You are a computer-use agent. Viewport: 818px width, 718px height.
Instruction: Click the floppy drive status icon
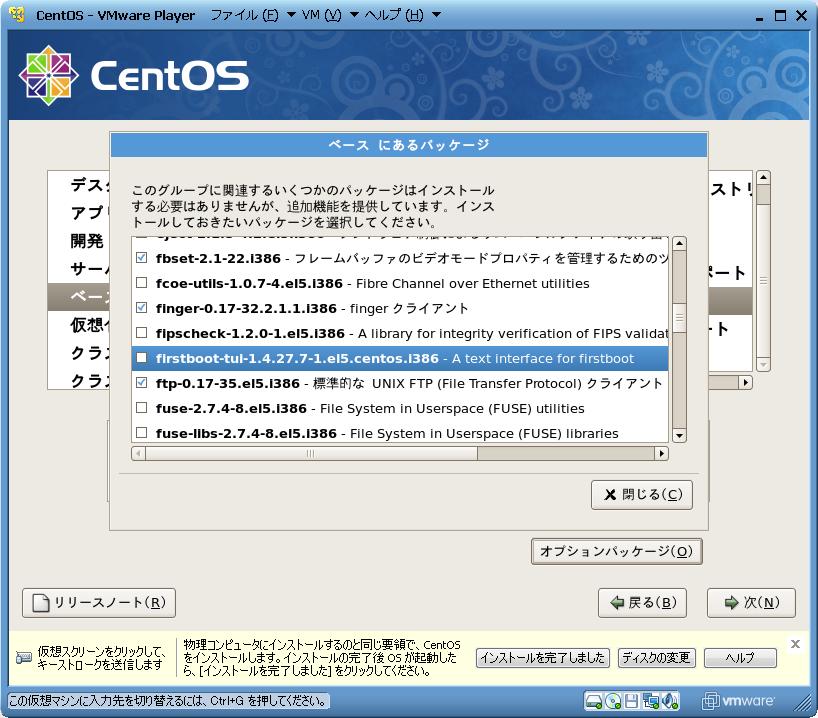pyautogui.click(x=631, y=700)
